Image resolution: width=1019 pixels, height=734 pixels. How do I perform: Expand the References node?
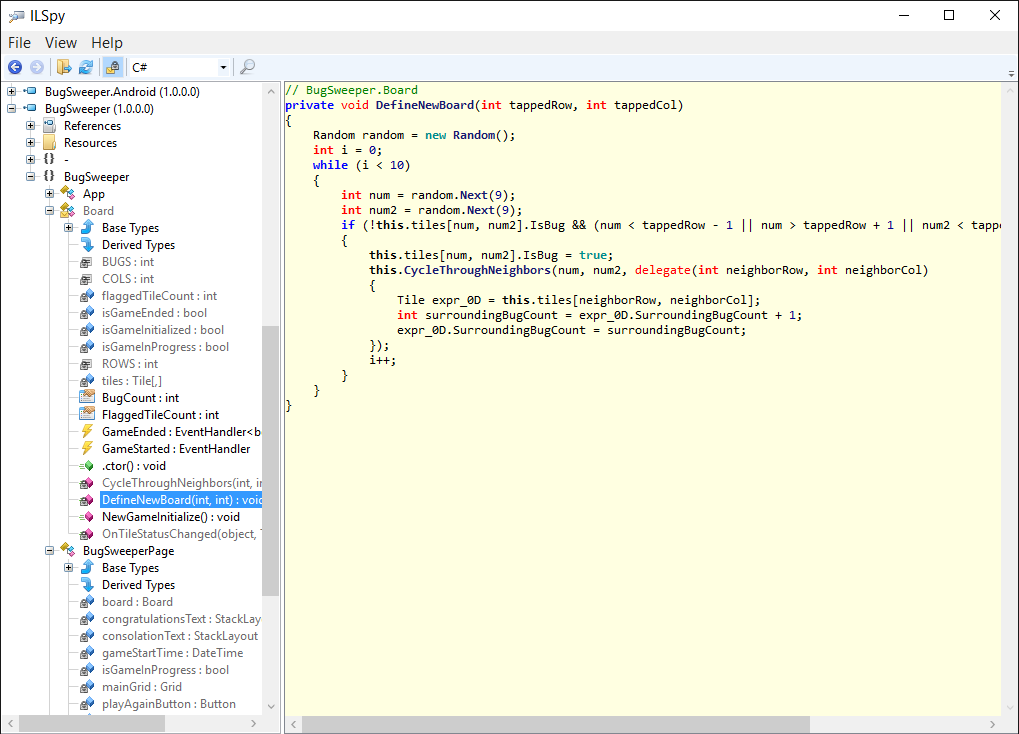pos(31,125)
